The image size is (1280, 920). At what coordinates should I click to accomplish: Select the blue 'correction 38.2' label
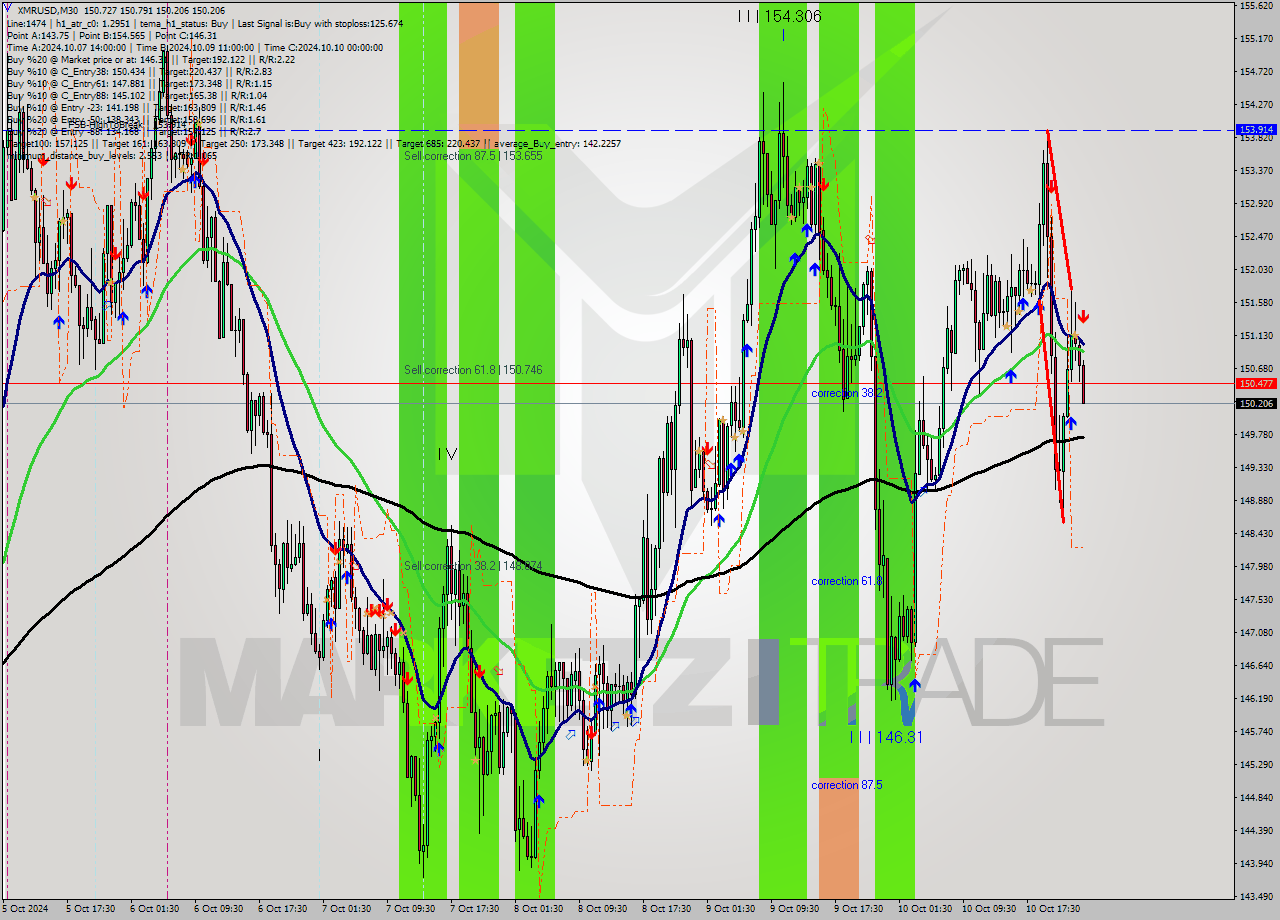847,393
